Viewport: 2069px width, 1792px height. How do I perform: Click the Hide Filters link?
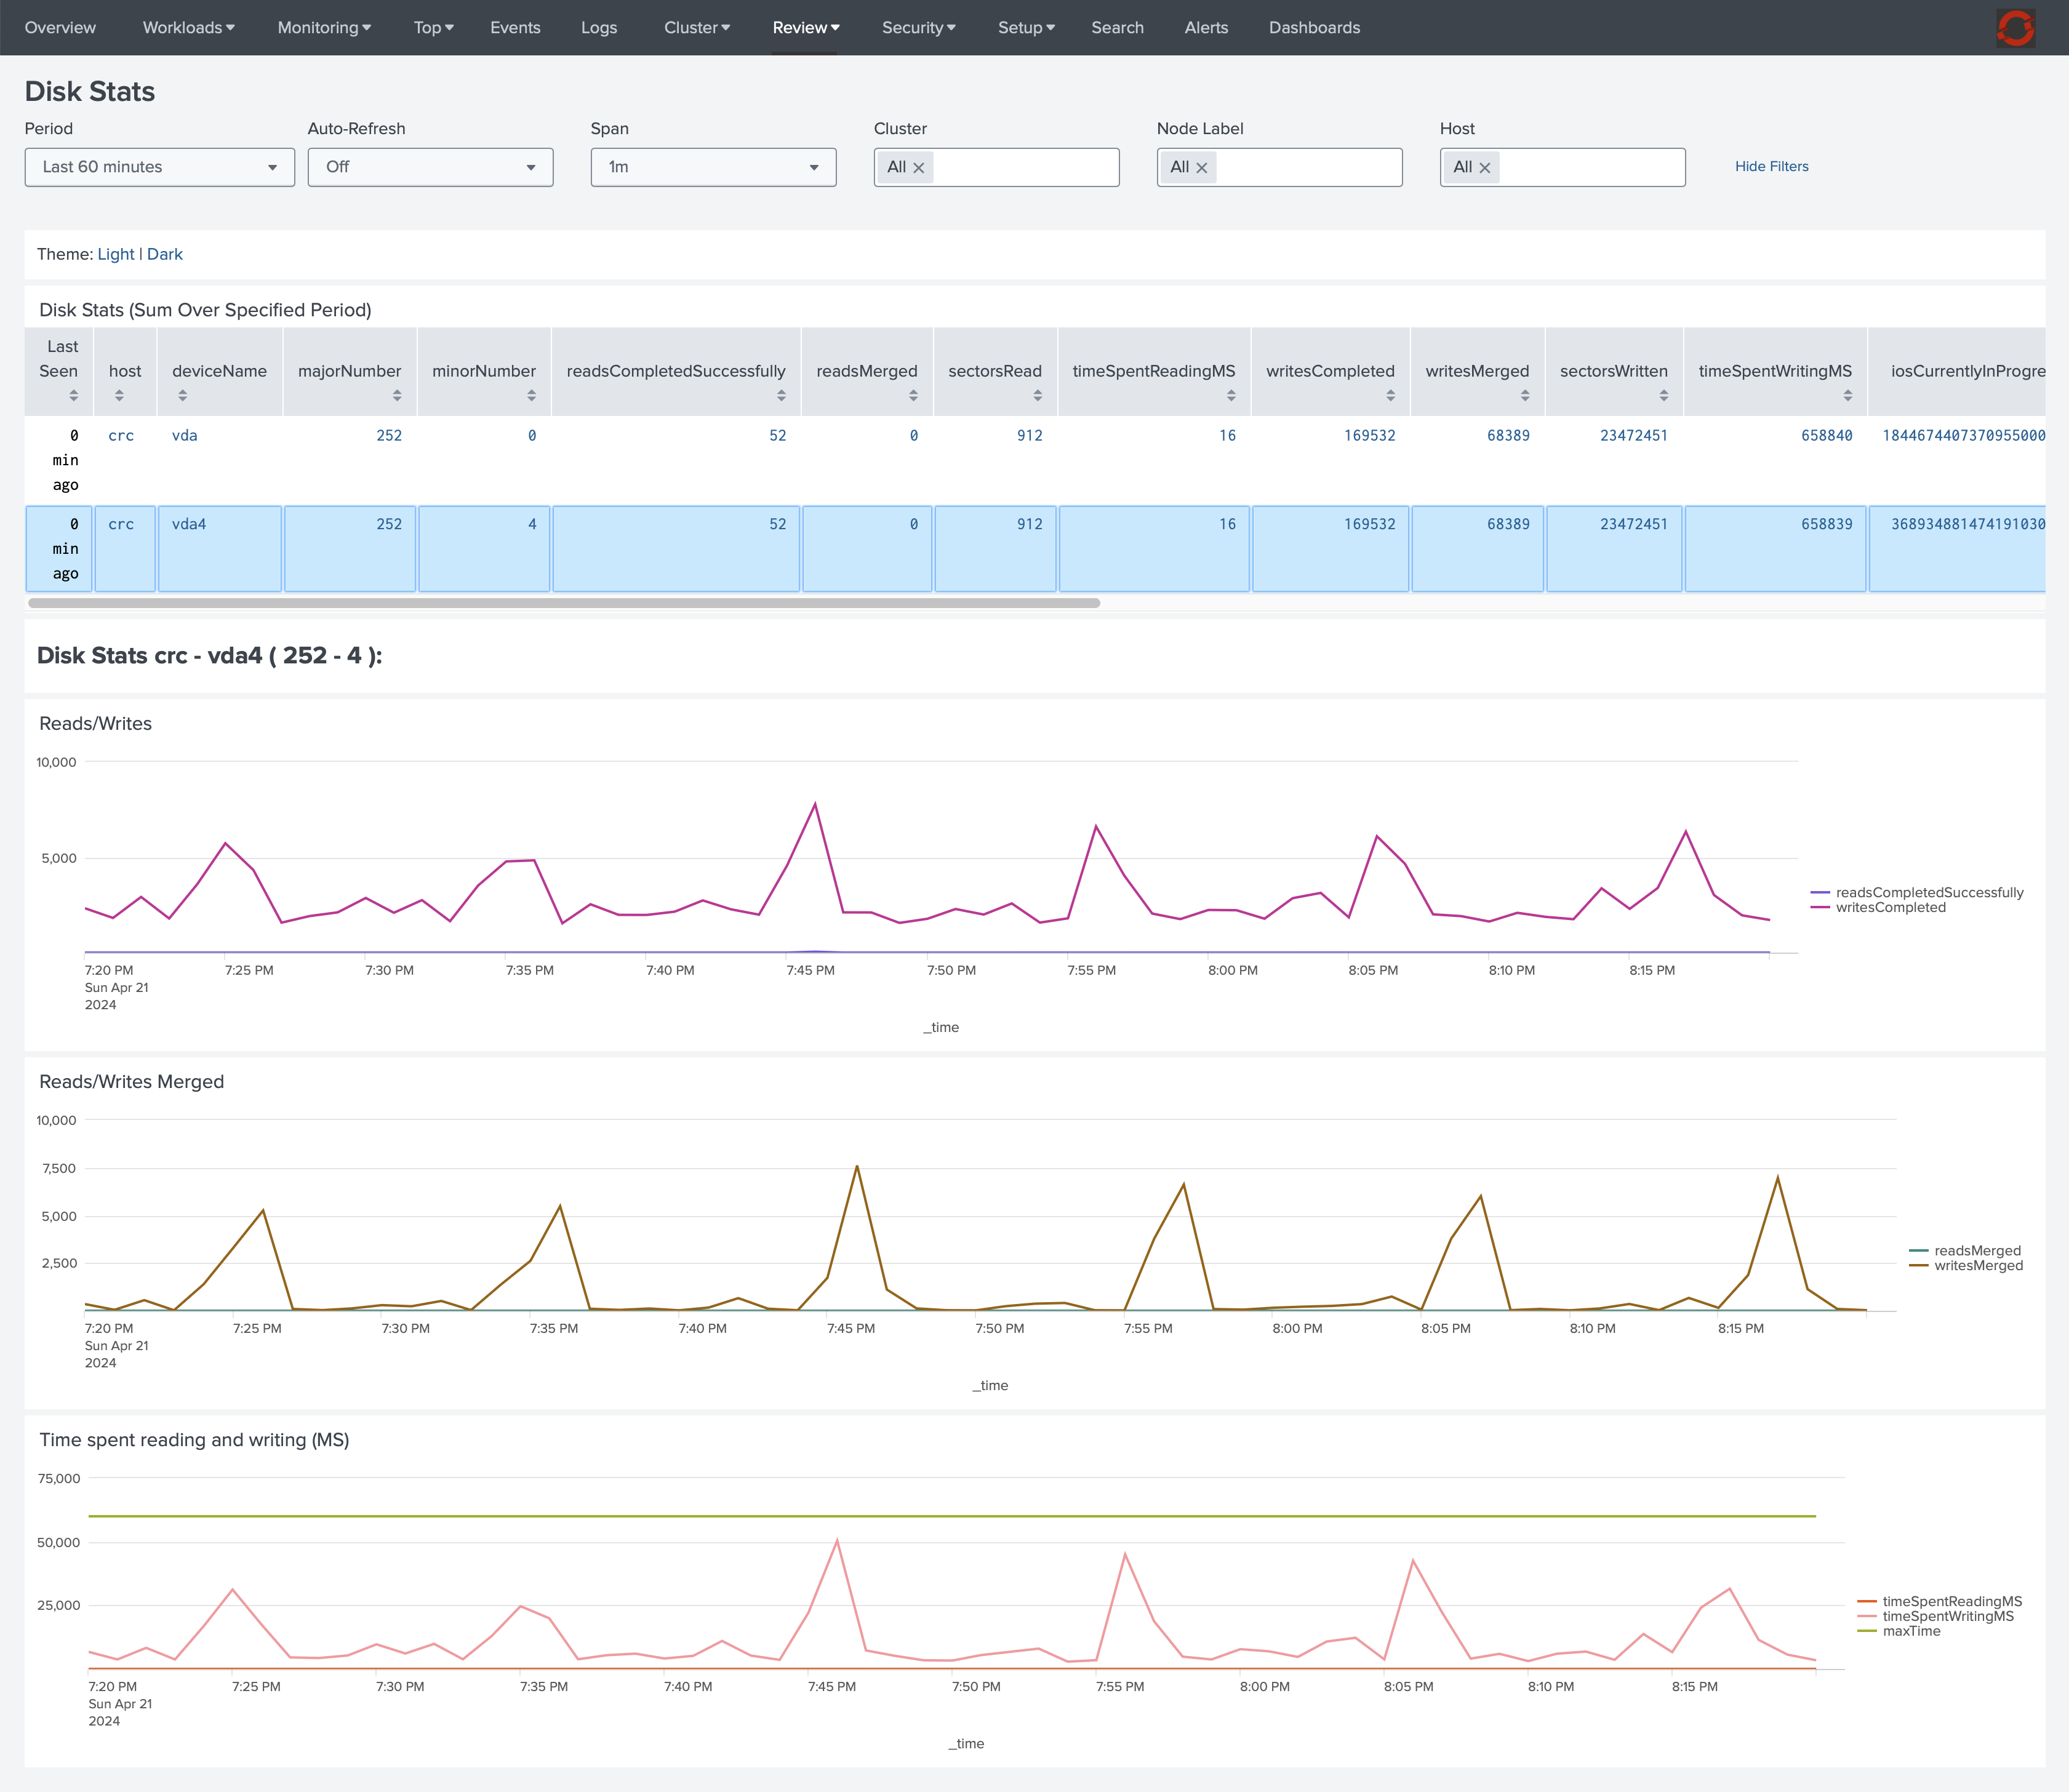click(1771, 167)
